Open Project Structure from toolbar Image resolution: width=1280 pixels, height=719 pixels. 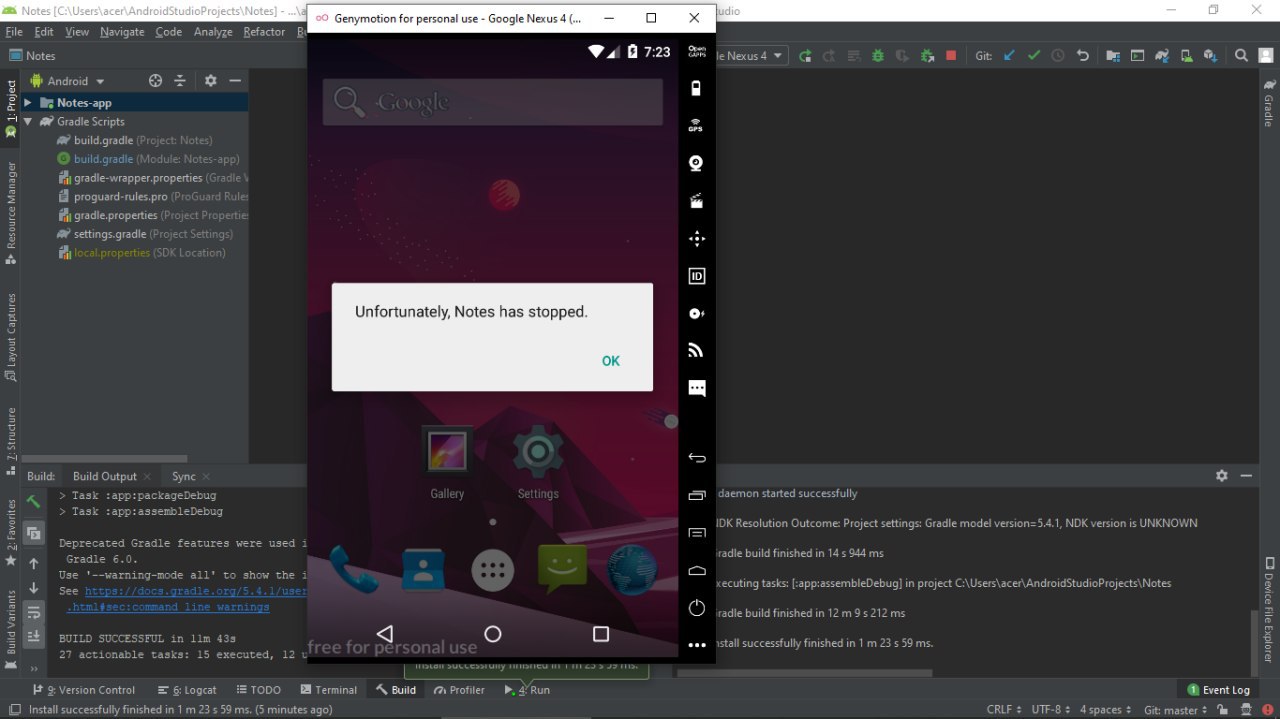pos(1113,56)
